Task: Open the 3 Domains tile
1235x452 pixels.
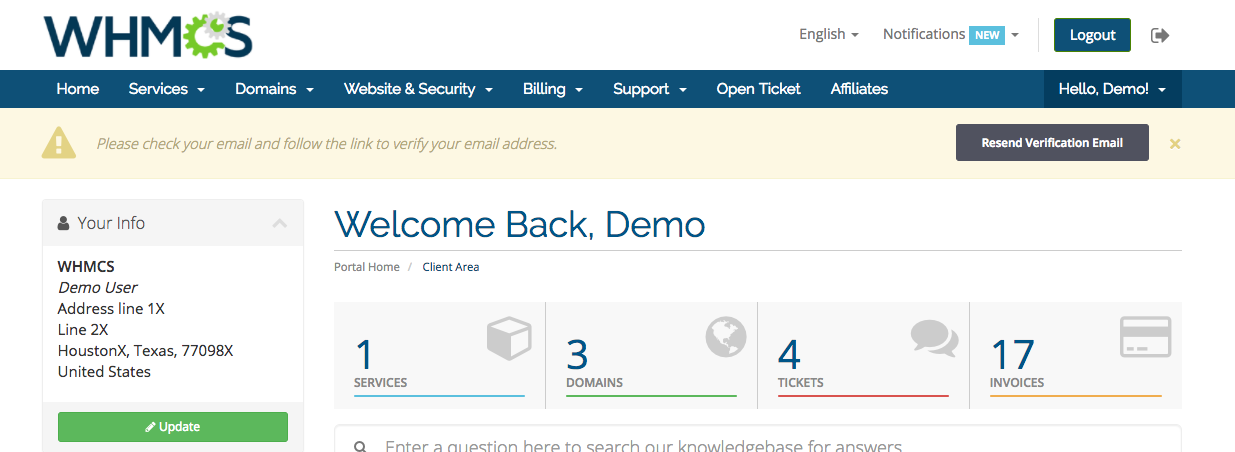Action: (652, 355)
